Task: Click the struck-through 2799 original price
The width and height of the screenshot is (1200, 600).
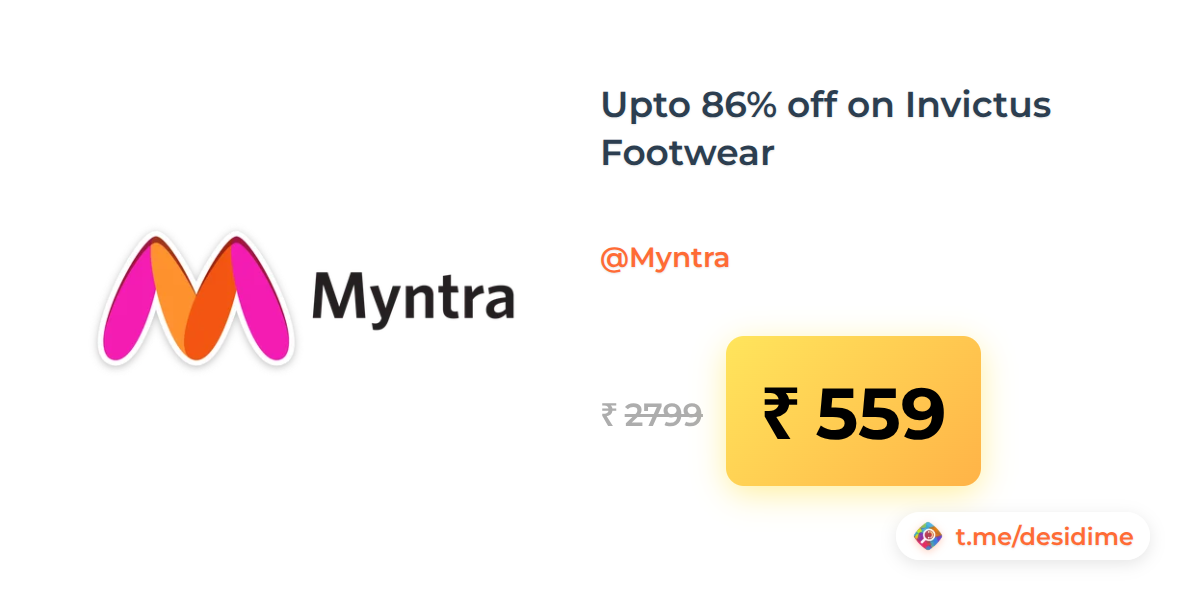Action: pyautogui.click(x=663, y=414)
